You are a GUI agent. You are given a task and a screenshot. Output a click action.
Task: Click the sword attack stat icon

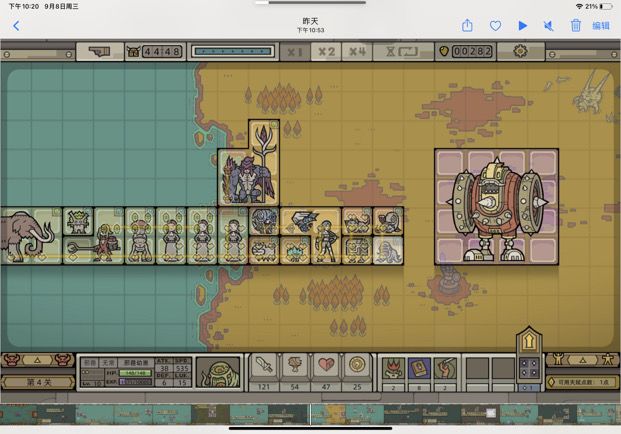click(264, 365)
